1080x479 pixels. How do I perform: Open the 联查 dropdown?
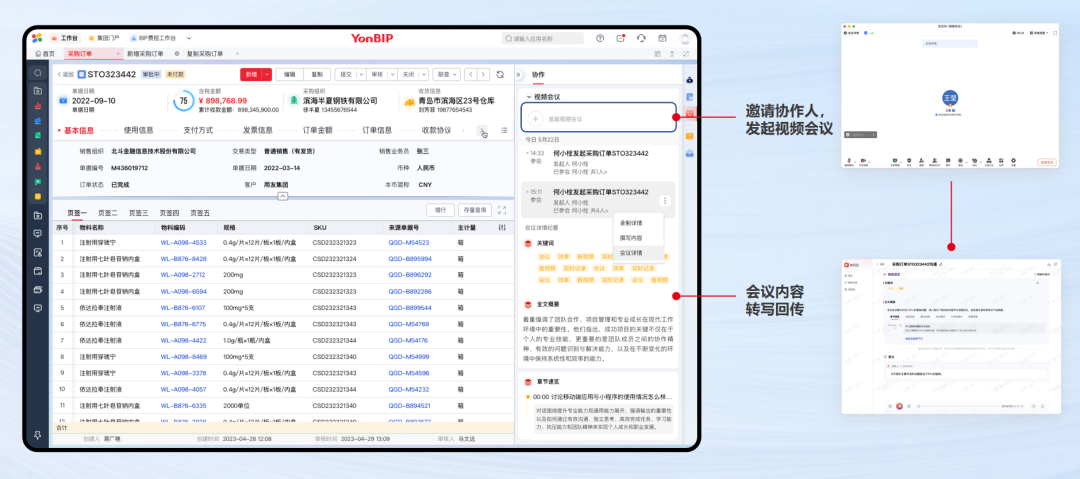point(446,74)
